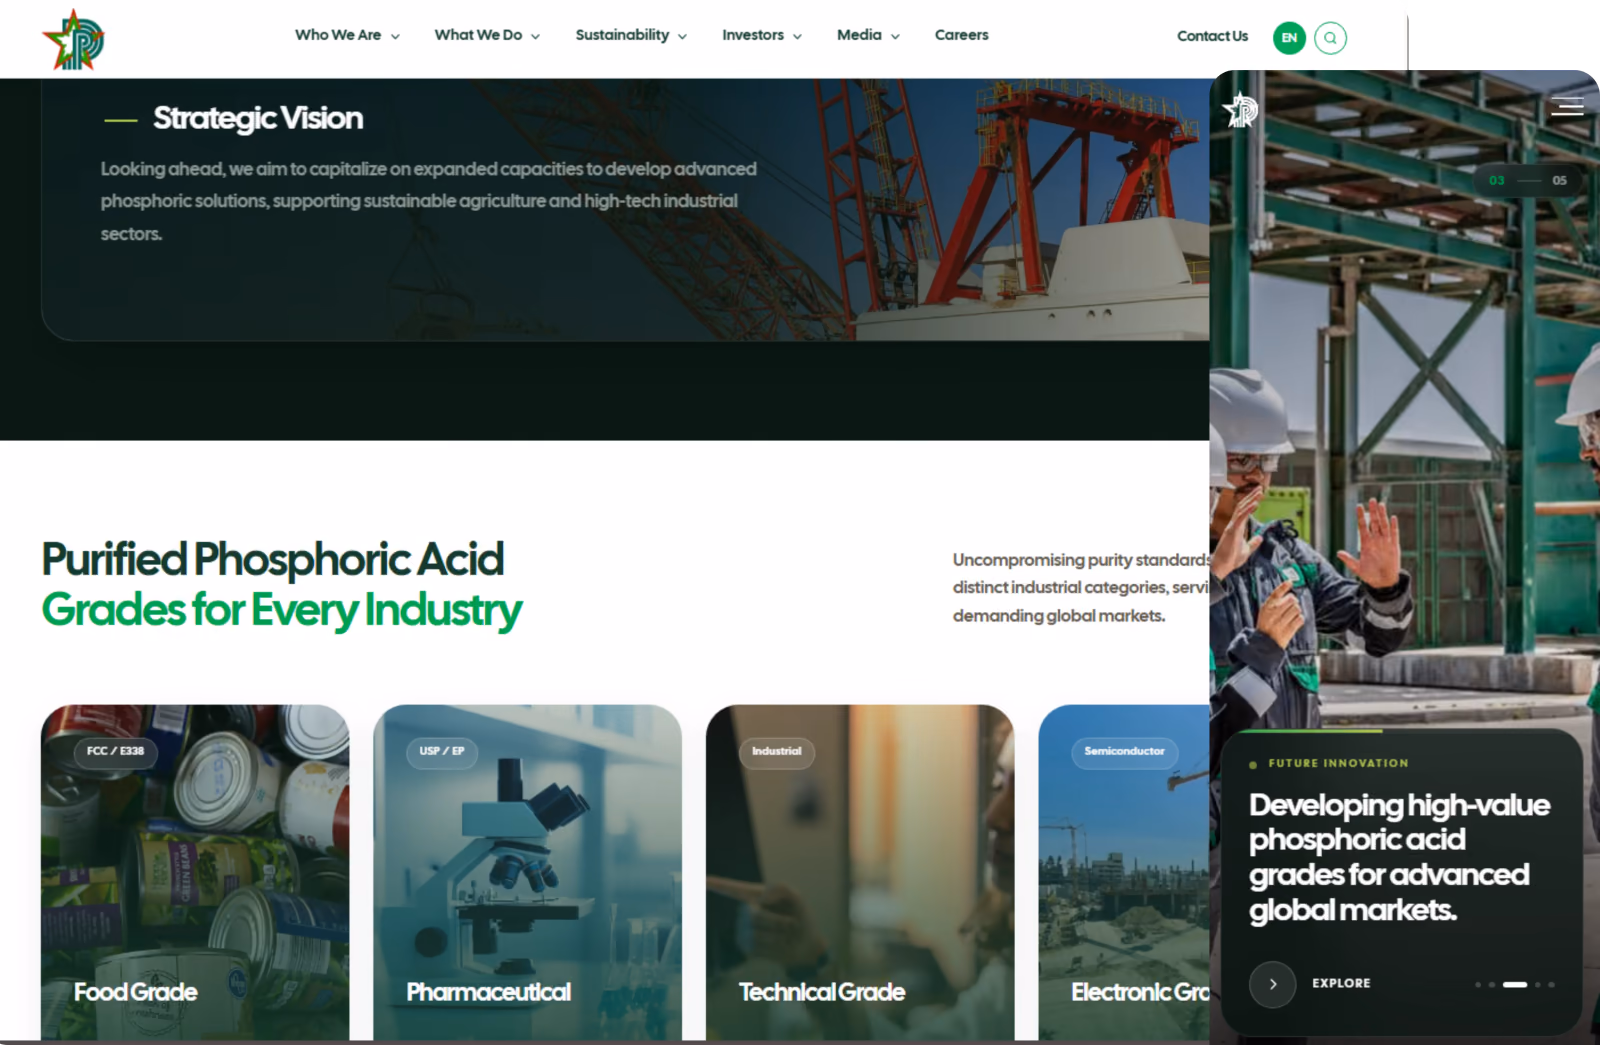Image resolution: width=1600 pixels, height=1045 pixels.
Task: Click the Semiconductor tag
Action: tap(1124, 751)
